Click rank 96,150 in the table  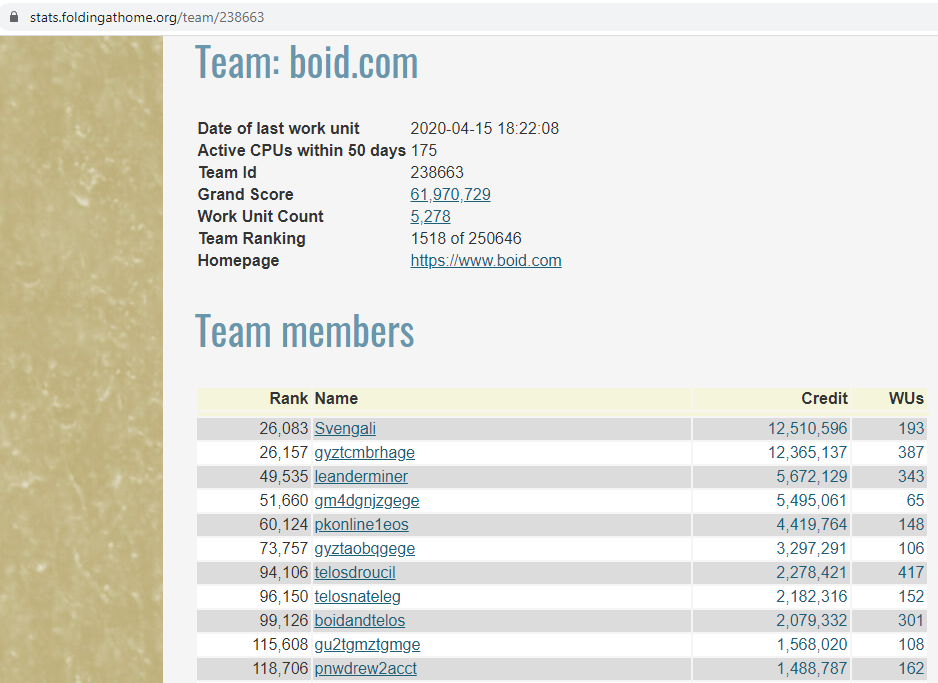click(284, 596)
